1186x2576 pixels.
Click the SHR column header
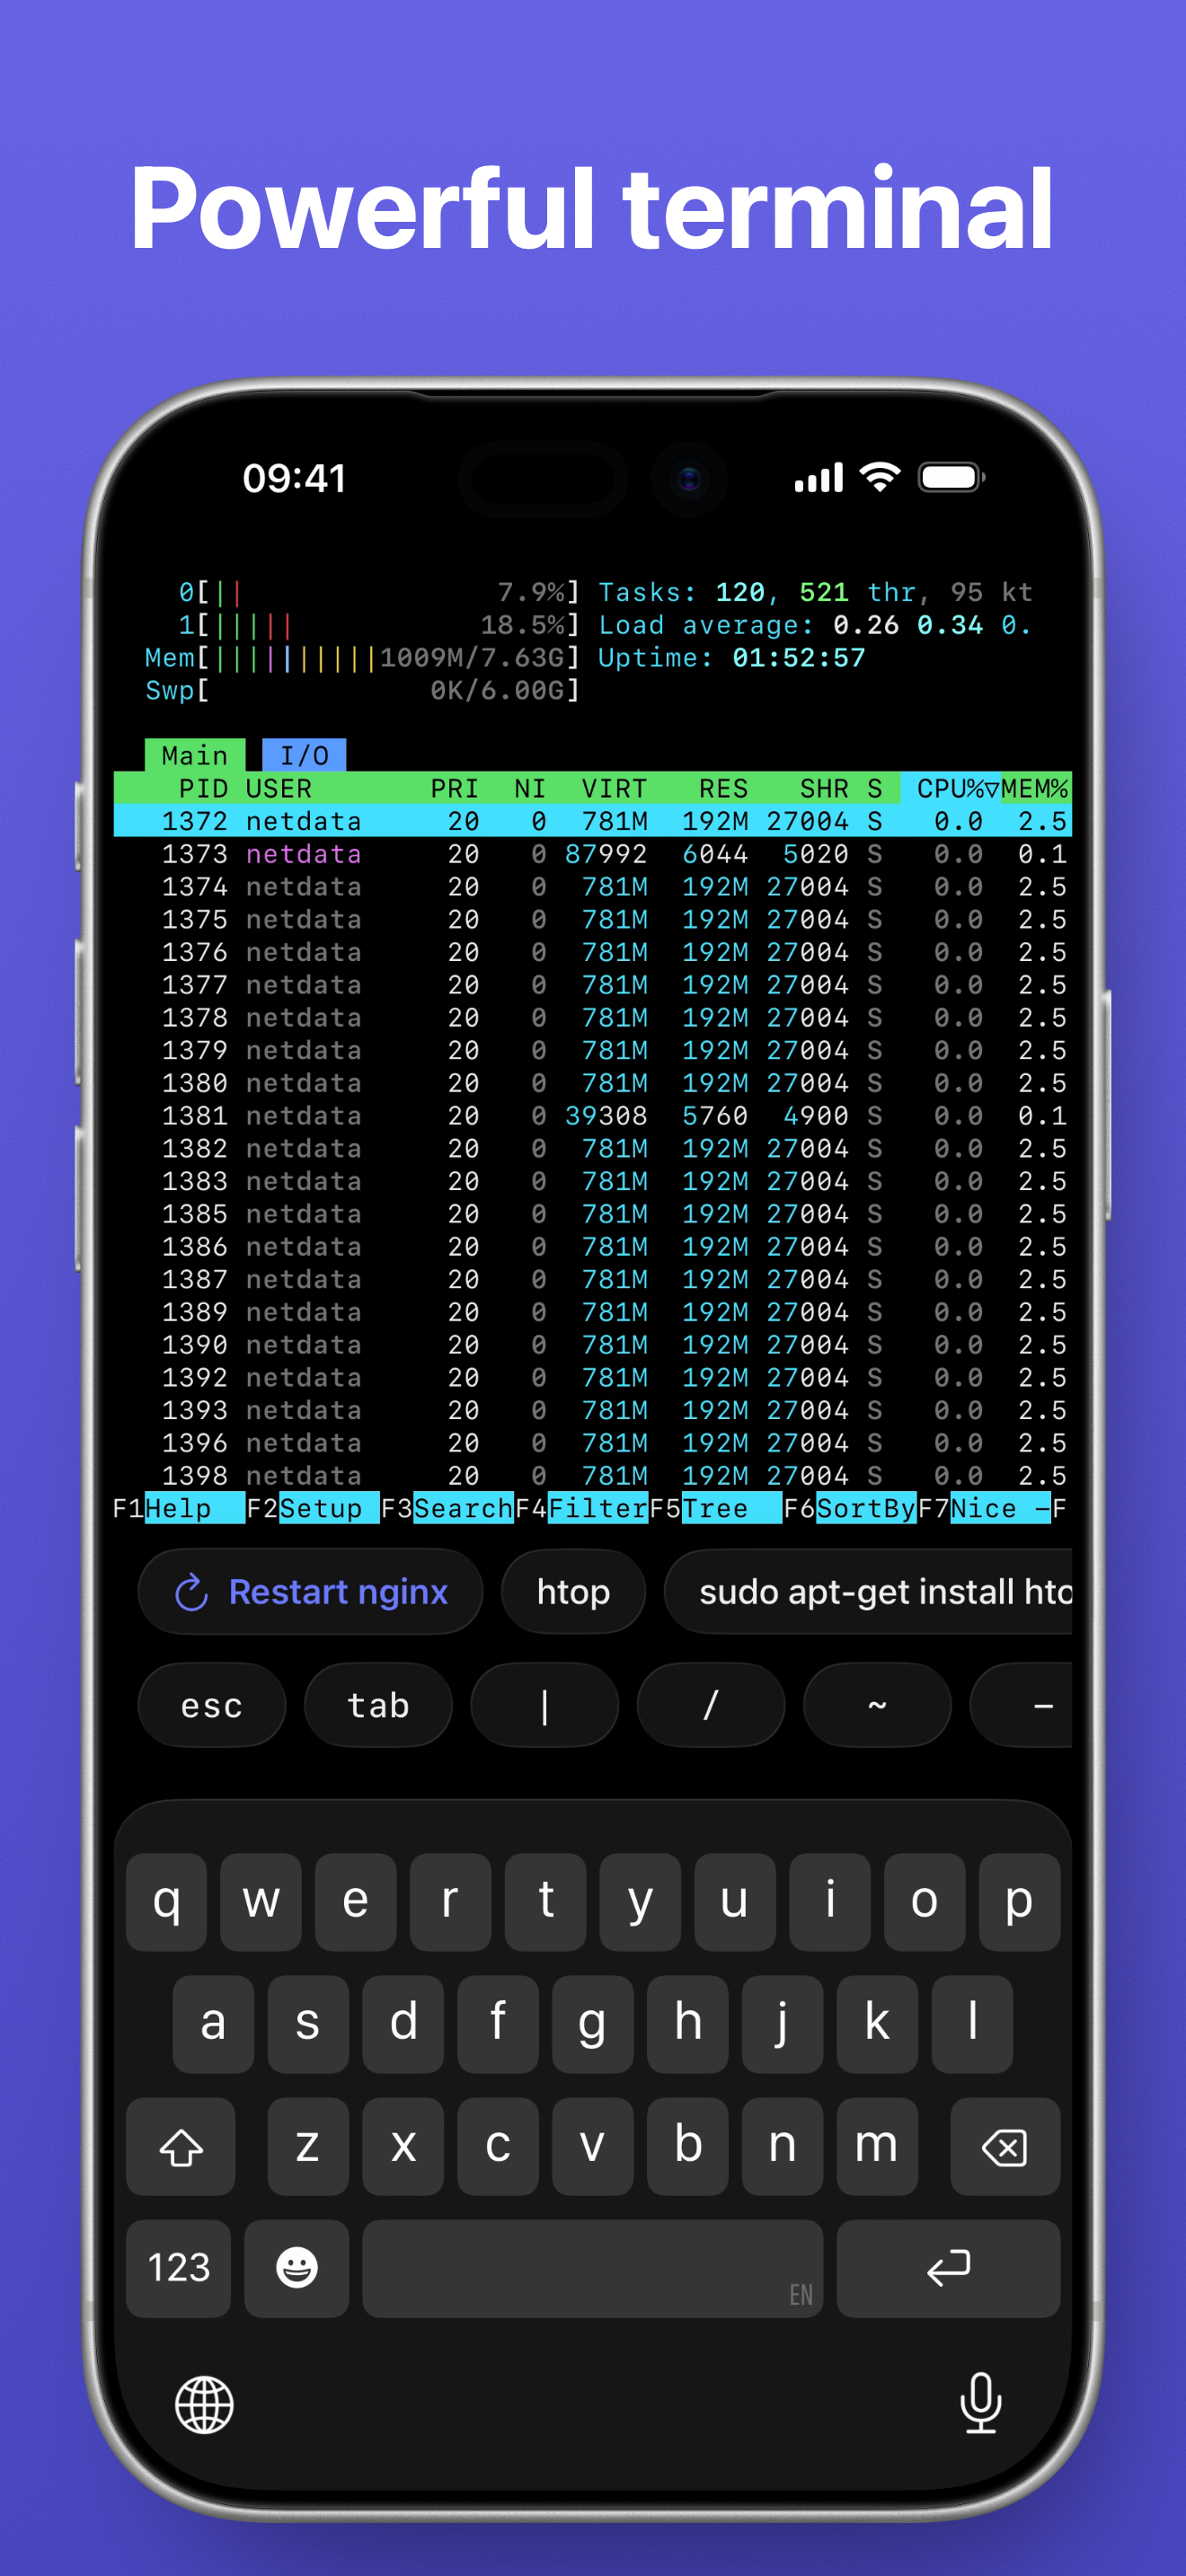(x=824, y=788)
